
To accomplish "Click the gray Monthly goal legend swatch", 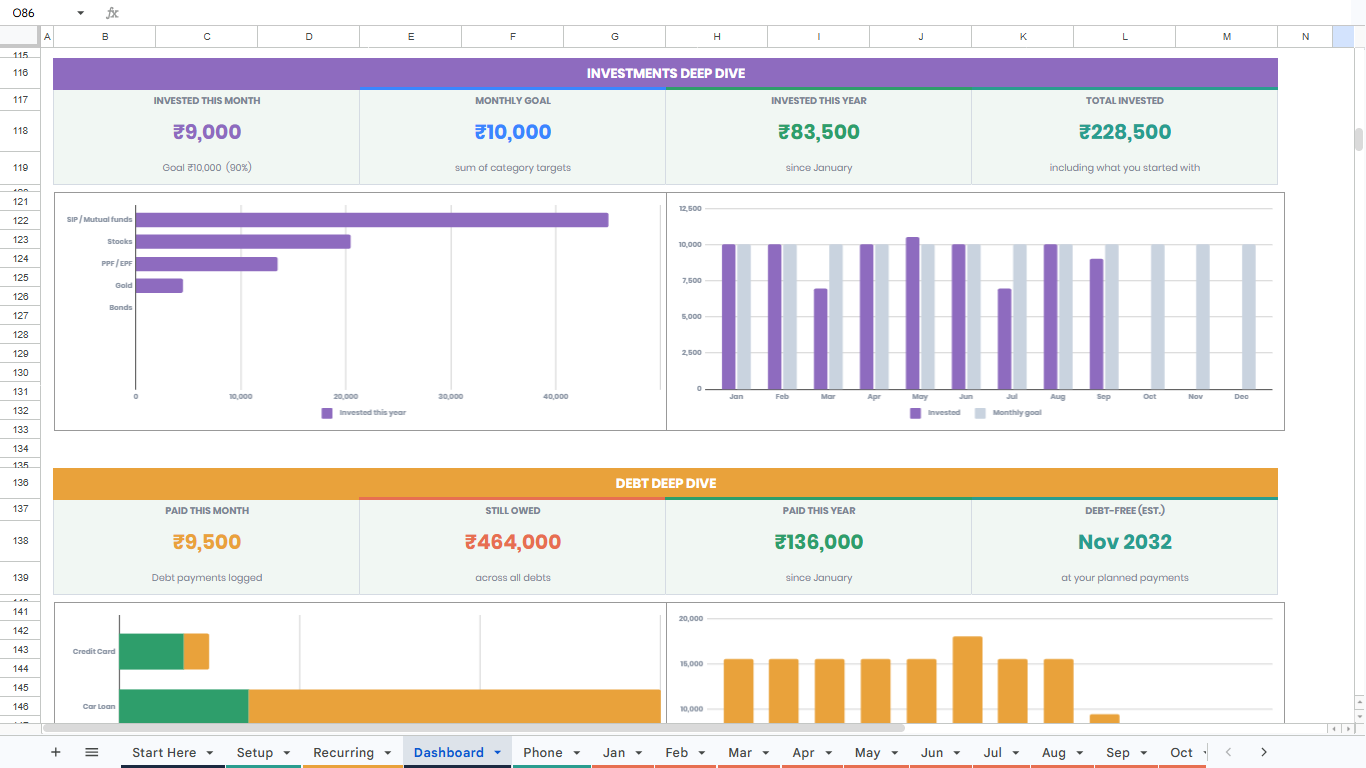I will (980, 413).
